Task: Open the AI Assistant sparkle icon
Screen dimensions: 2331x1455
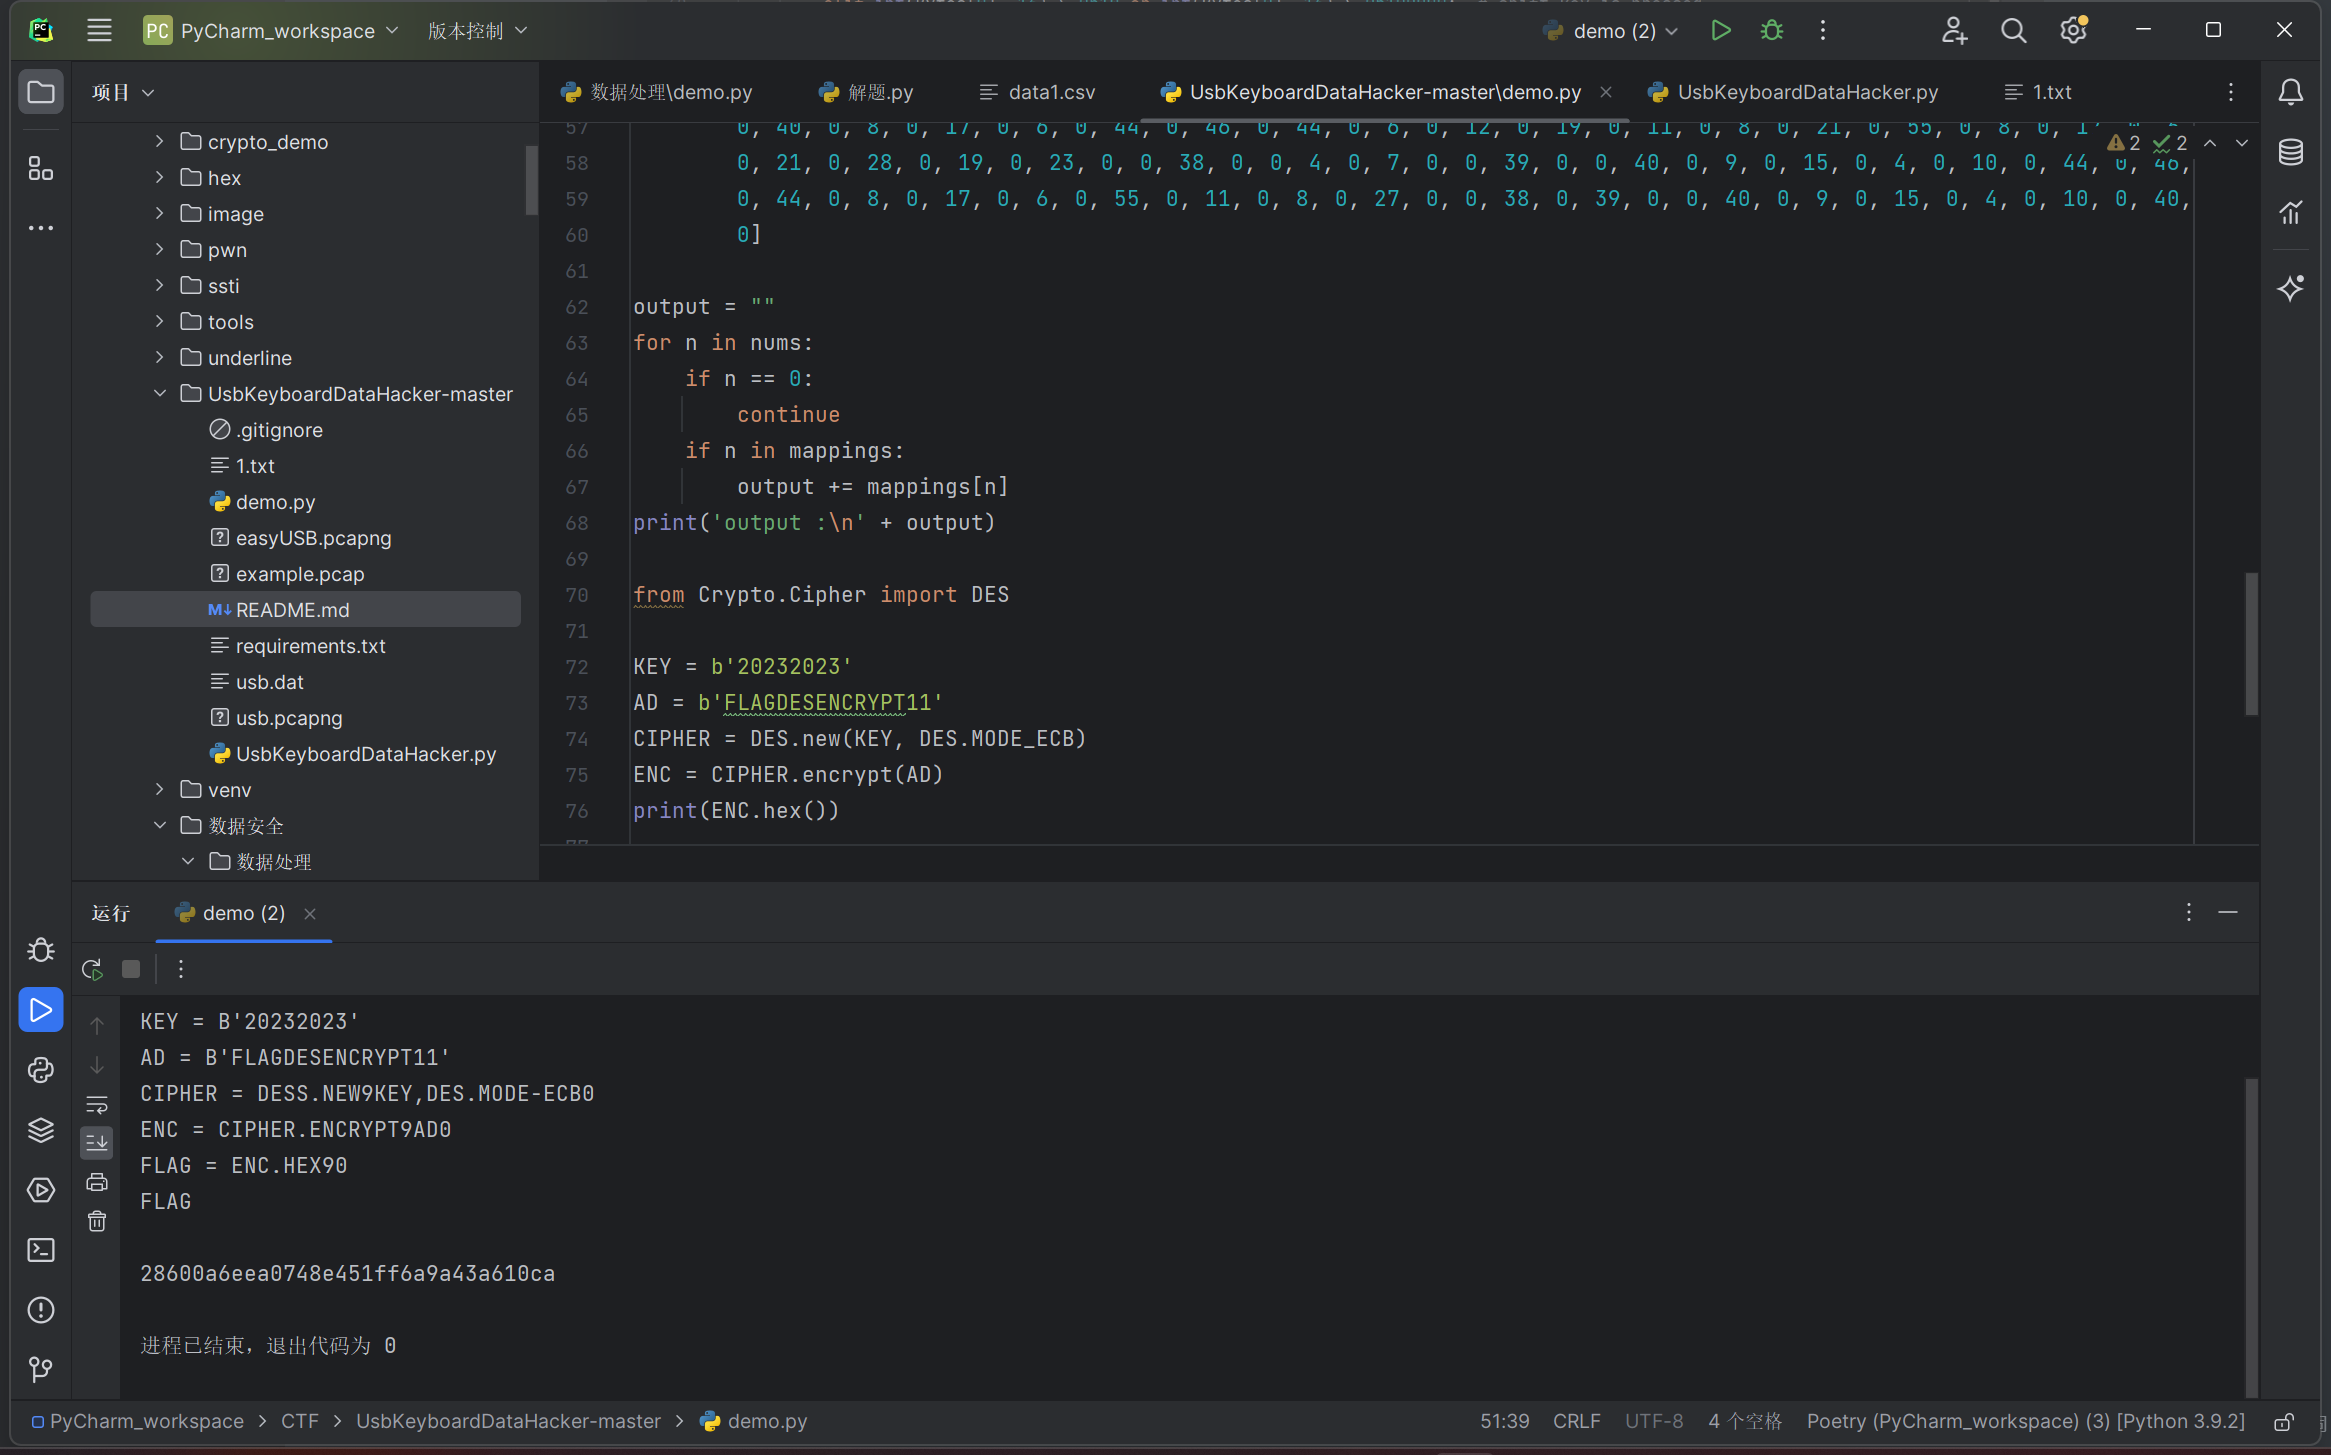Action: tap(2290, 288)
